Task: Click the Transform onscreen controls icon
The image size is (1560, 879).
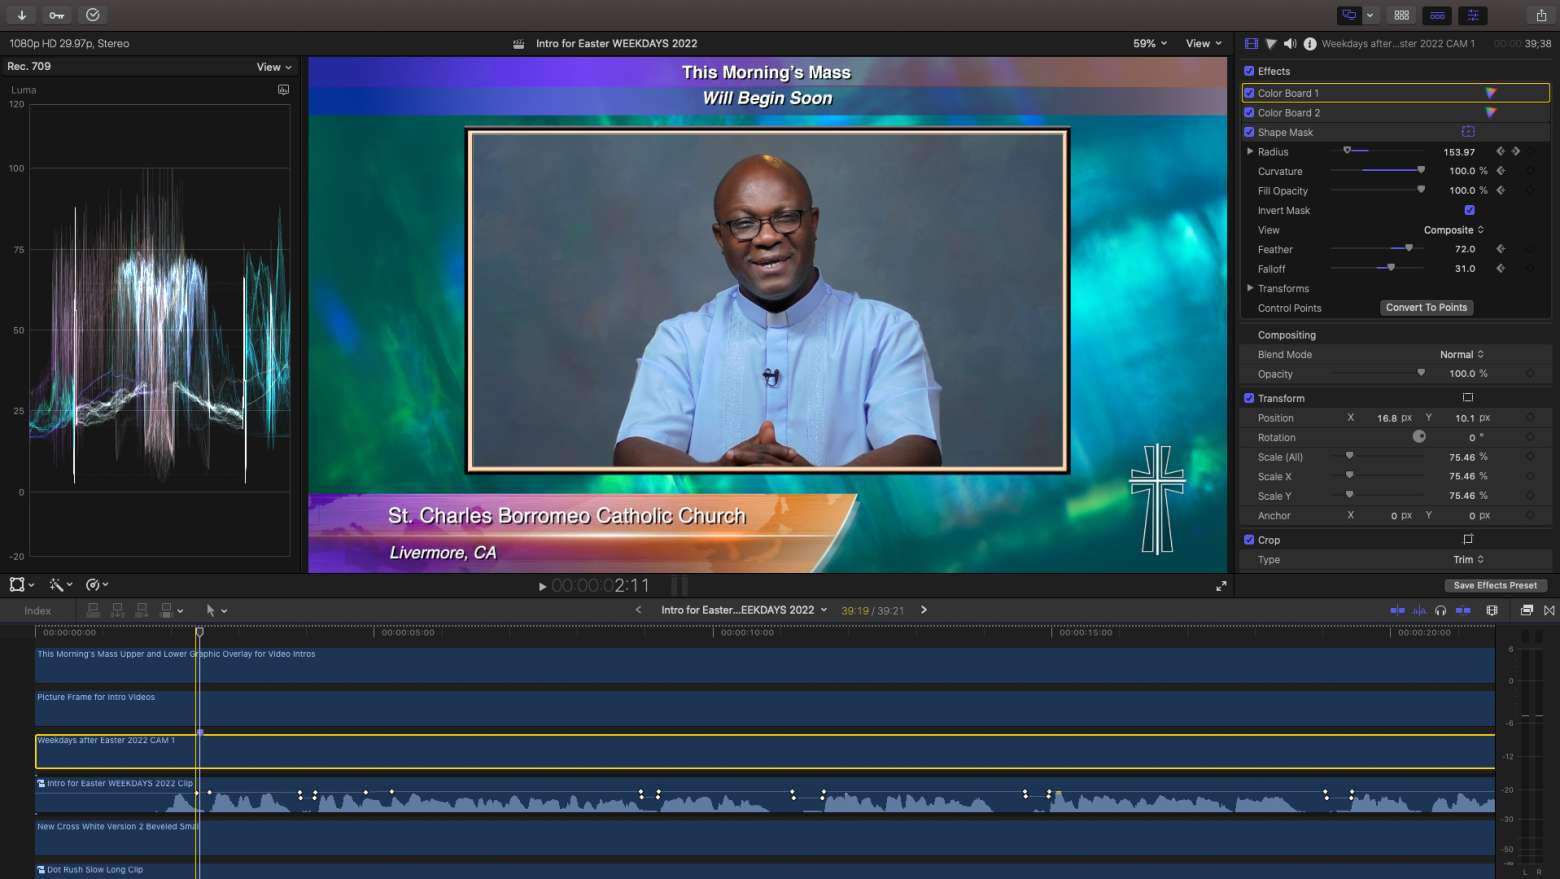Action: point(1468,398)
